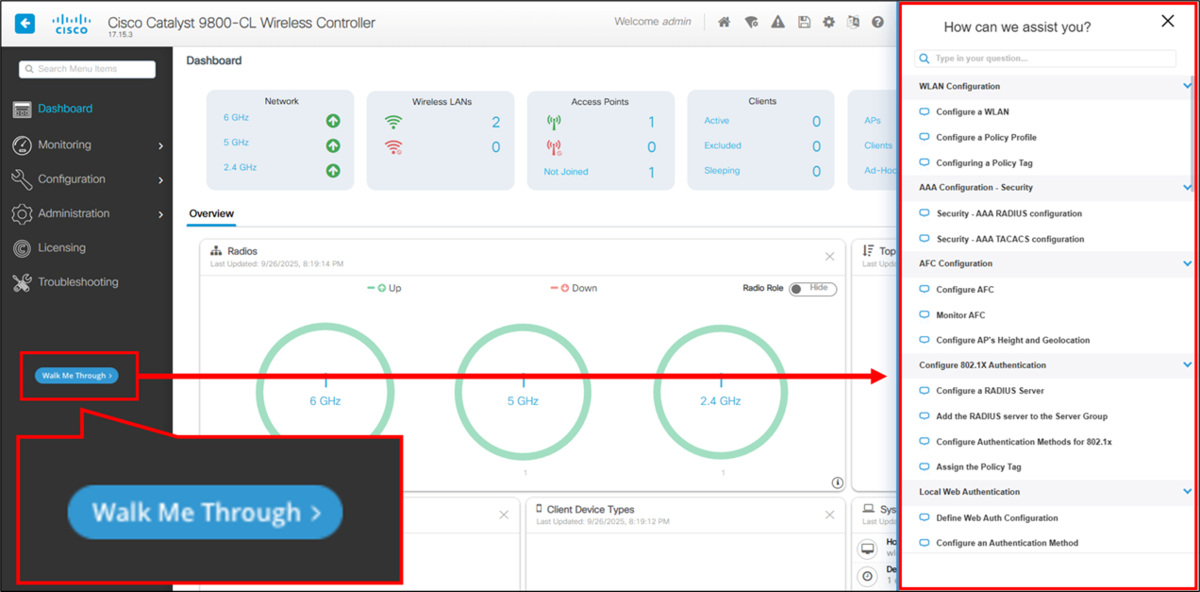This screenshot has width=1200, height=592.
Task: Expand the Configuration submenu arrow
Action: pyautogui.click(x=161, y=180)
